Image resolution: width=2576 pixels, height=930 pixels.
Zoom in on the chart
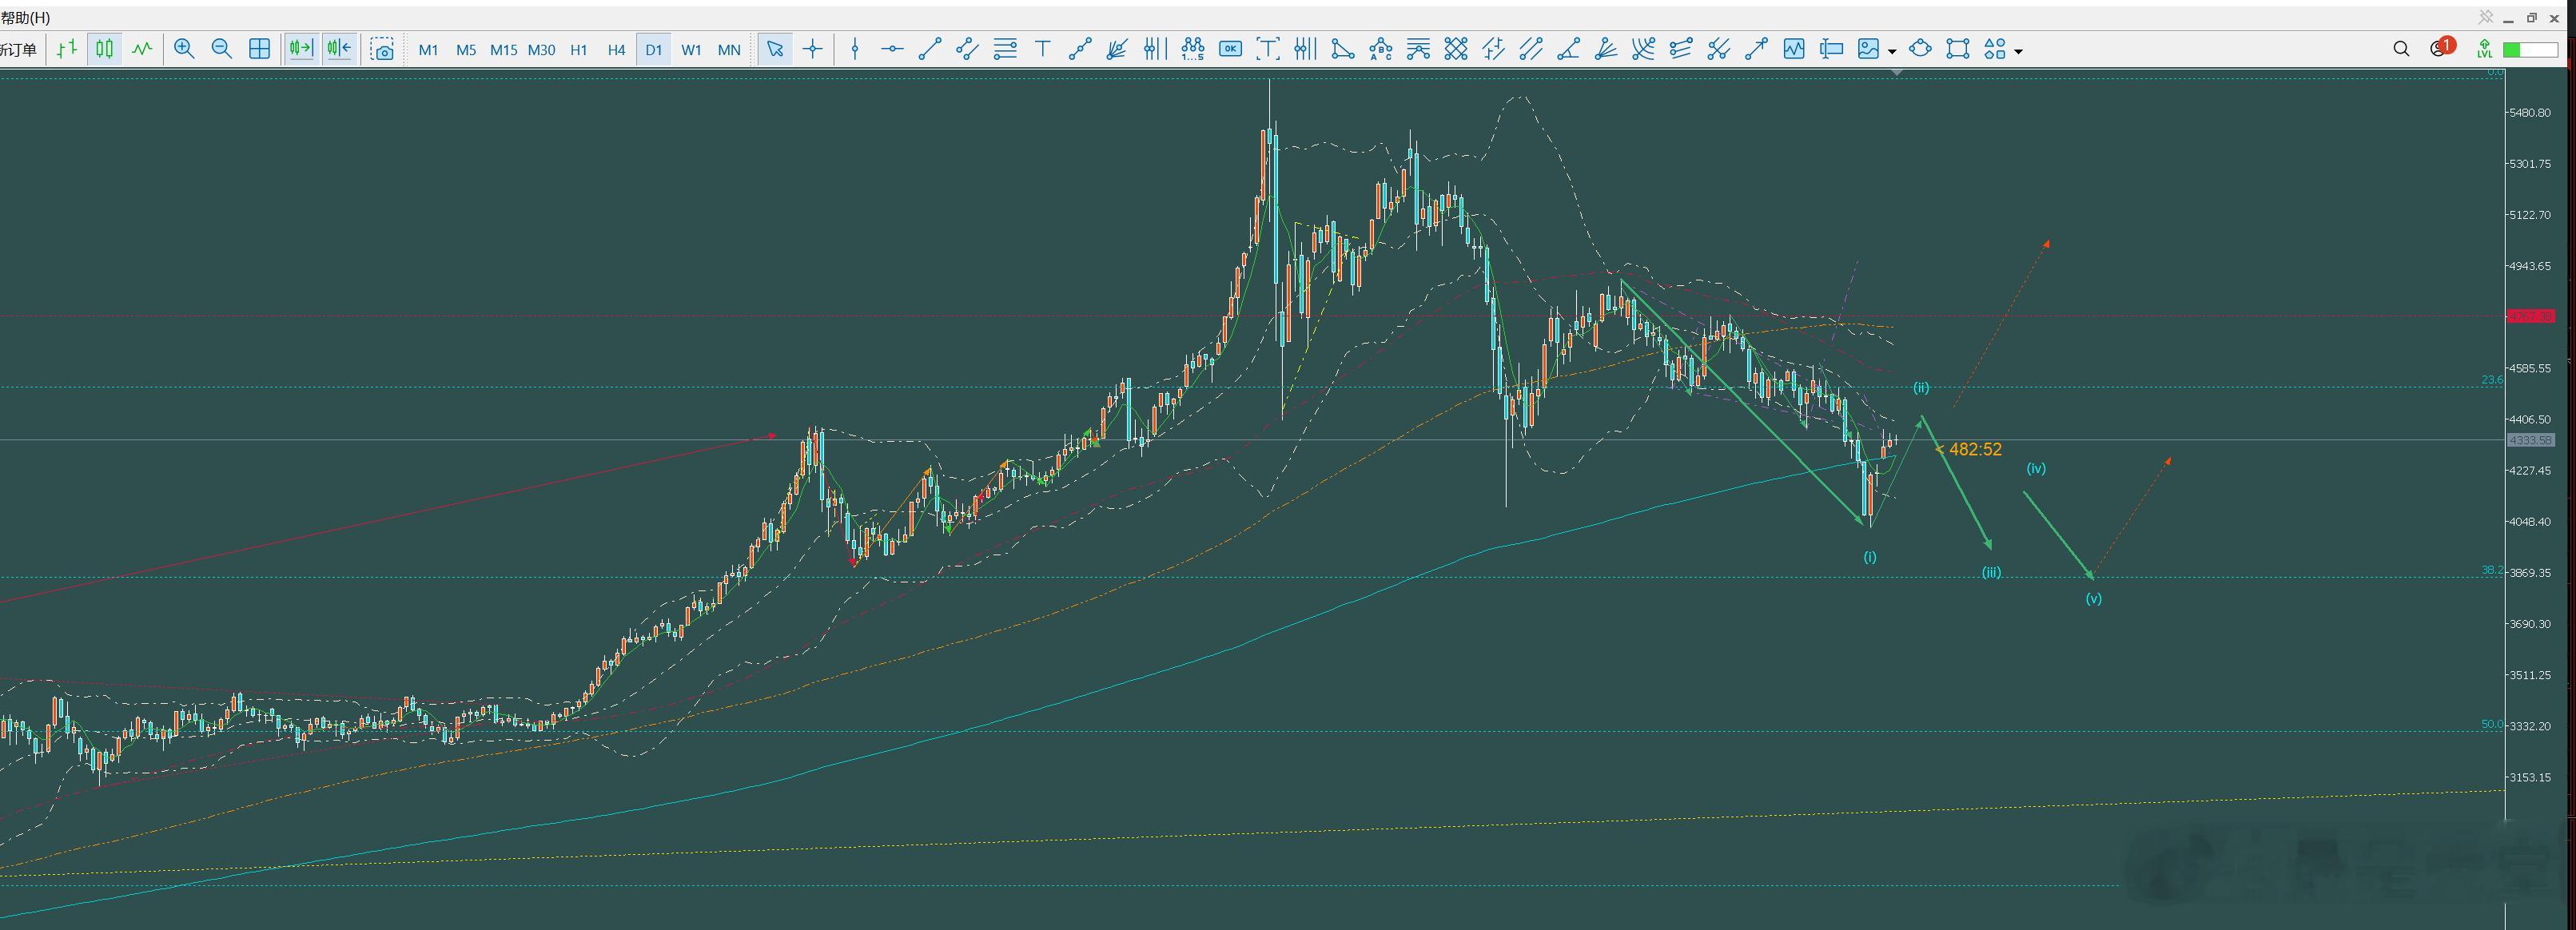click(x=184, y=49)
